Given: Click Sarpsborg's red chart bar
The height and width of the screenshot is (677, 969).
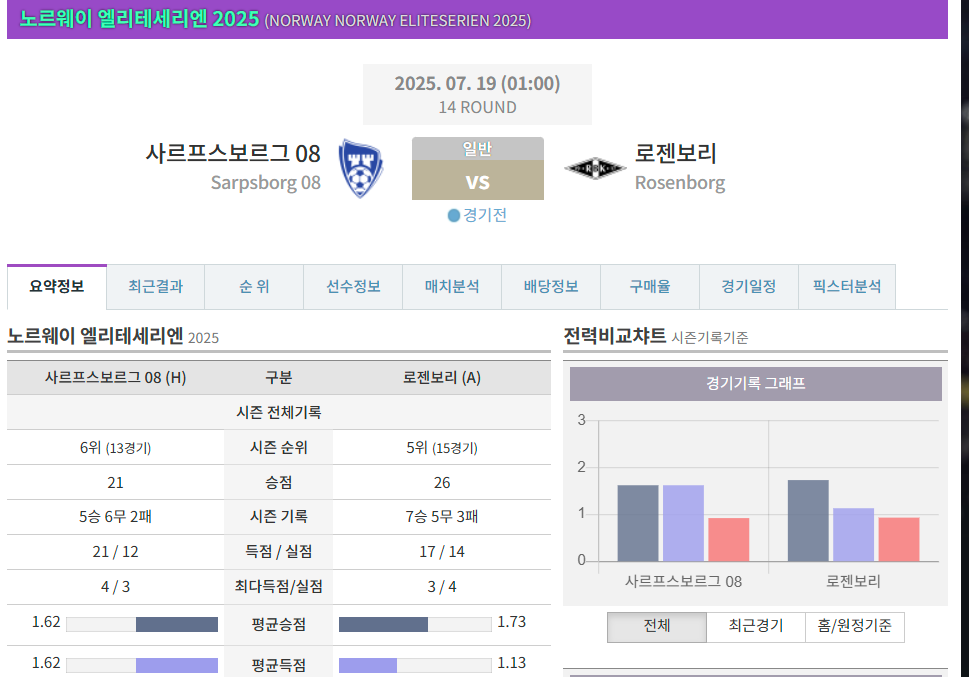Looking at the screenshot, I should click(x=729, y=540).
